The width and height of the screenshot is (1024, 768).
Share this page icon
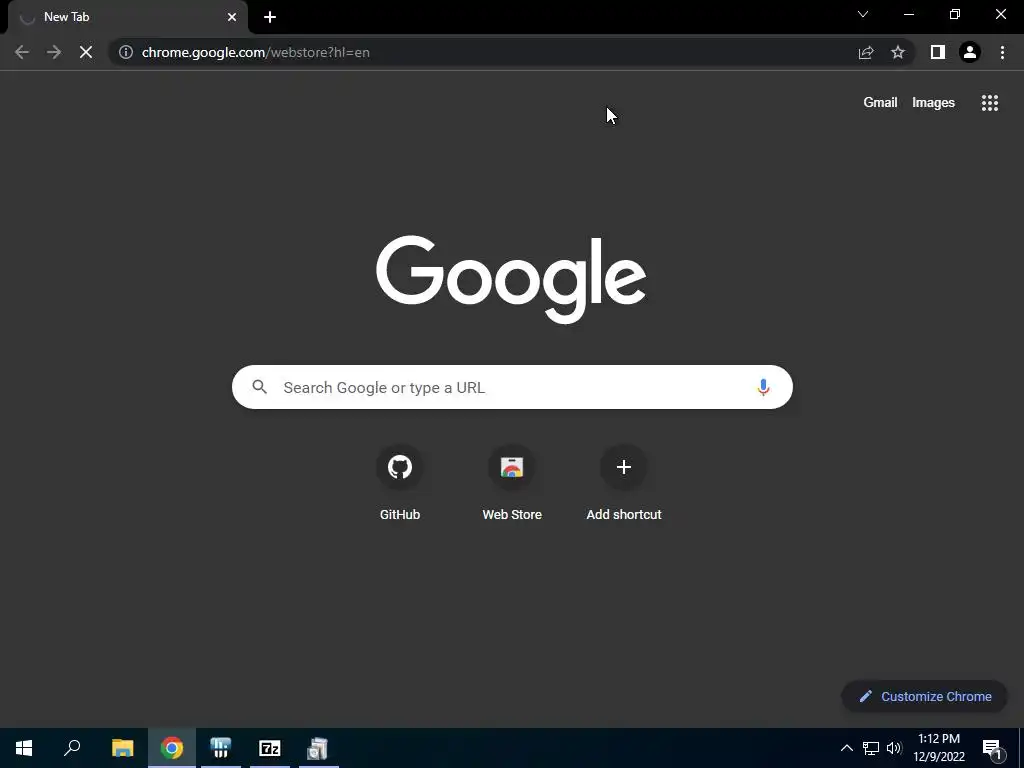click(866, 52)
